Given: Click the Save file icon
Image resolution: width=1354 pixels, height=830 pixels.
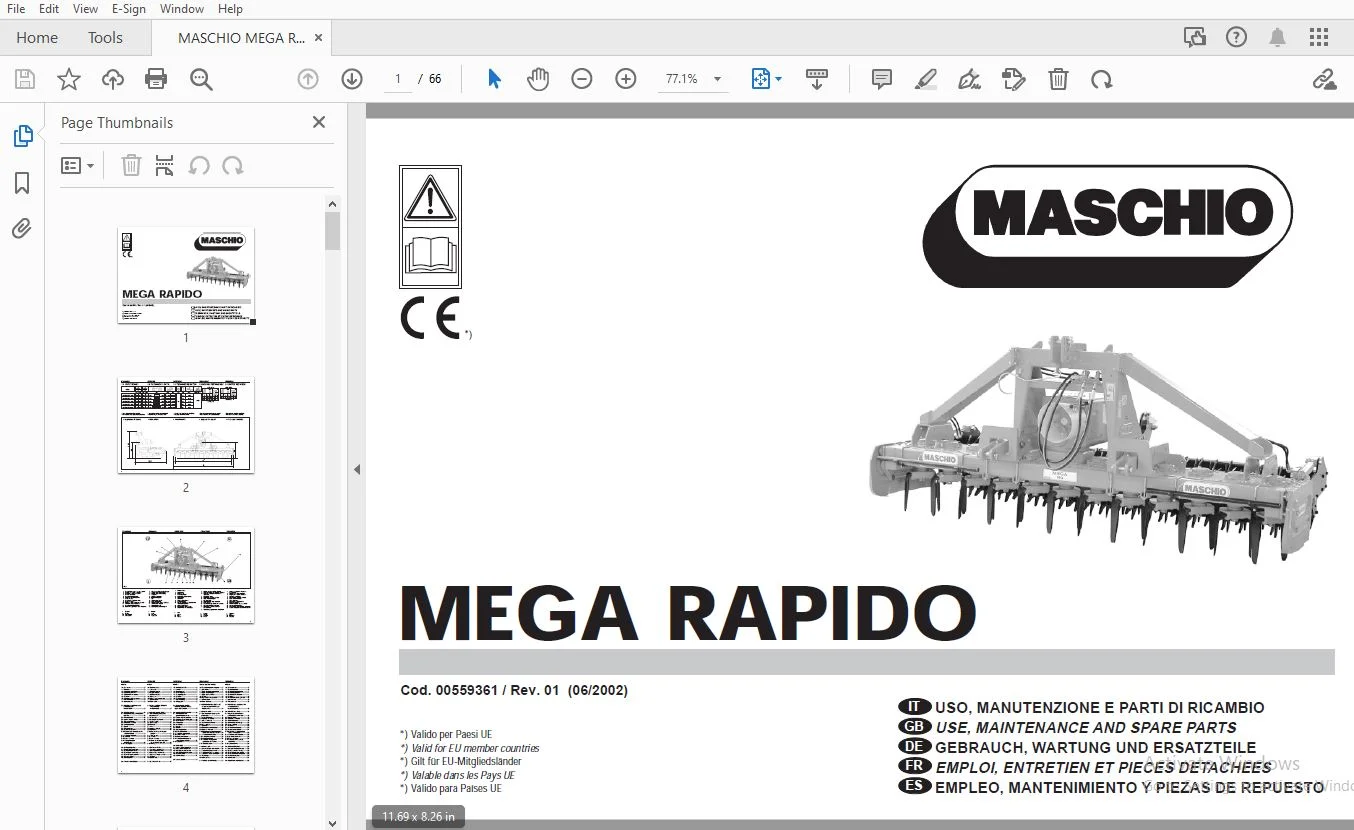Looking at the screenshot, I should 25,79.
